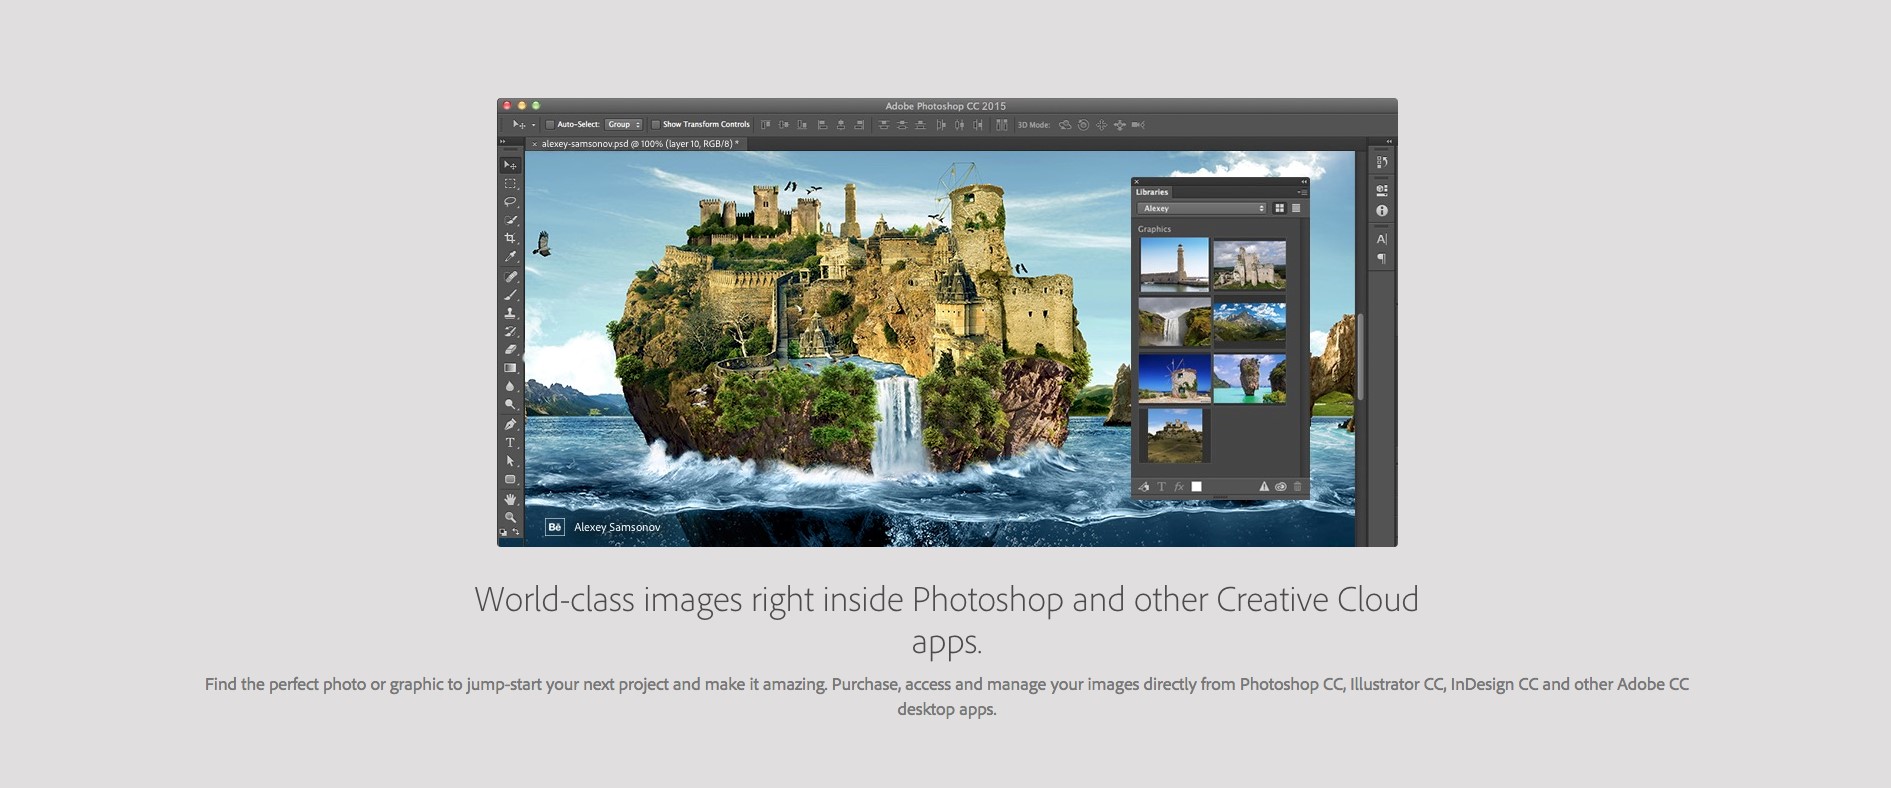Open the Paragraph panel icon
This screenshot has height=788, width=1891.
(1382, 258)
